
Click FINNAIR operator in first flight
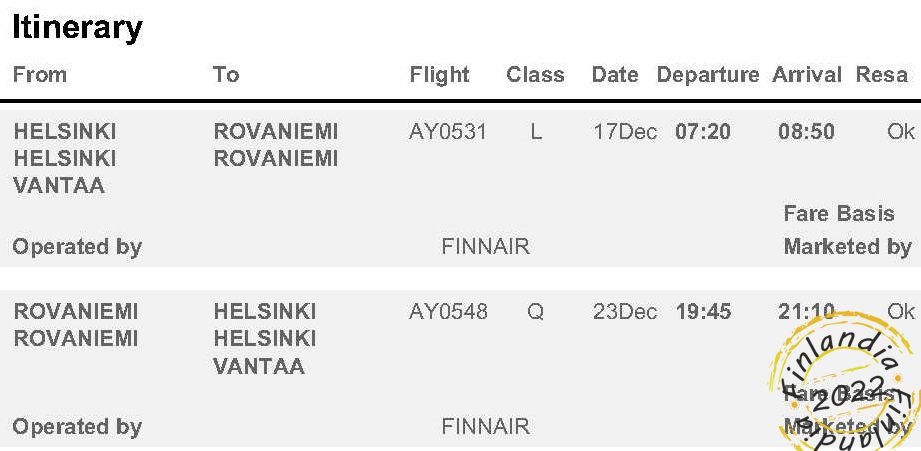[x=485, y=246]
